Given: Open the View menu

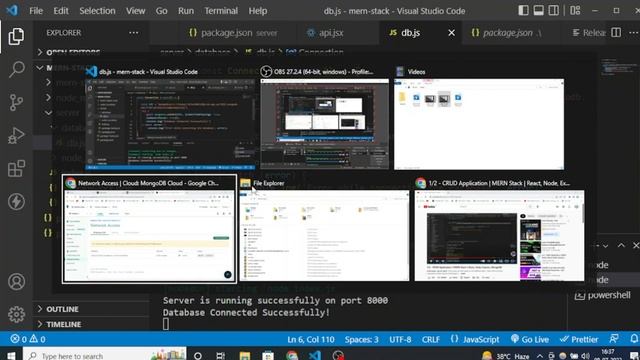Looking at the screenshot, I should pyautogui.click(x=135, y=11).
